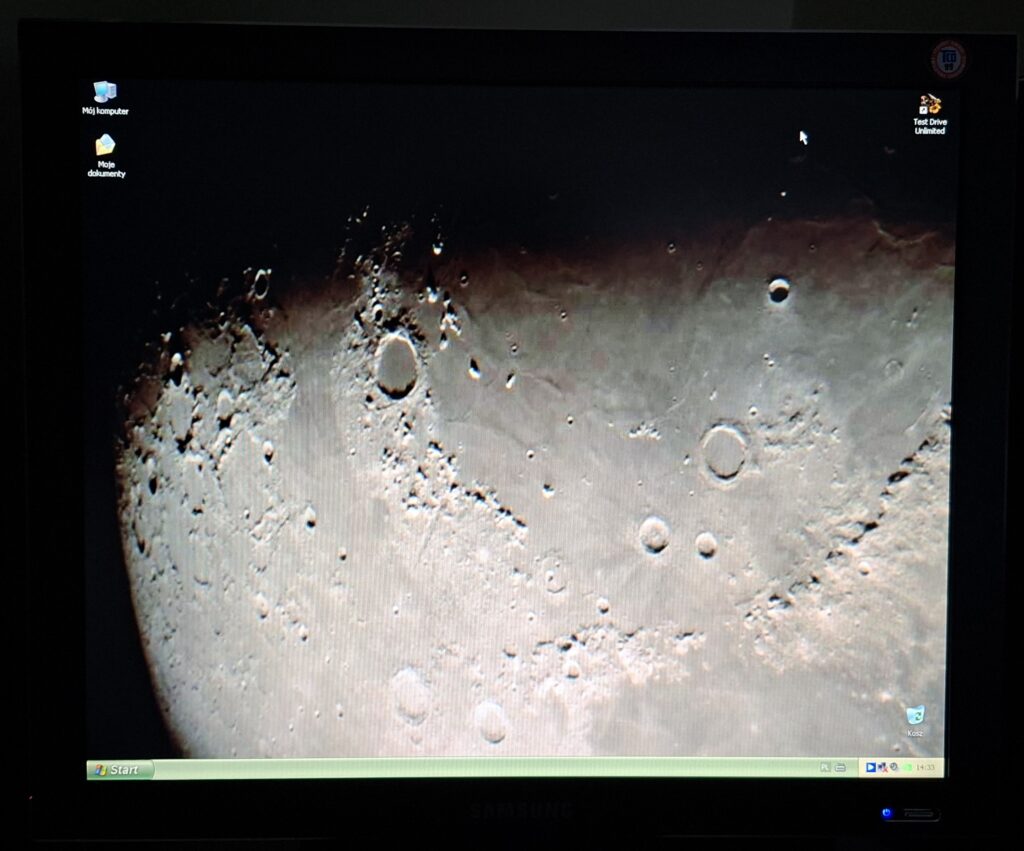Click the "Kosz" text label
1024x851 pixels.
click(x=914, y=733)
